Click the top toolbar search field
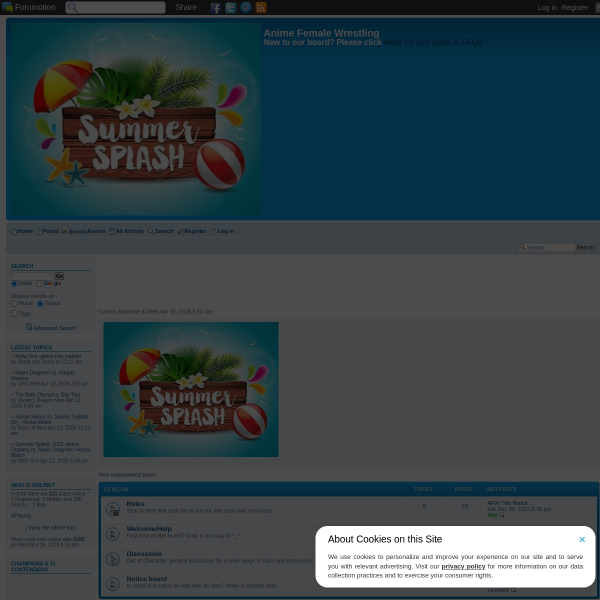This screenshot has width=600, height=600. [120, 8]
